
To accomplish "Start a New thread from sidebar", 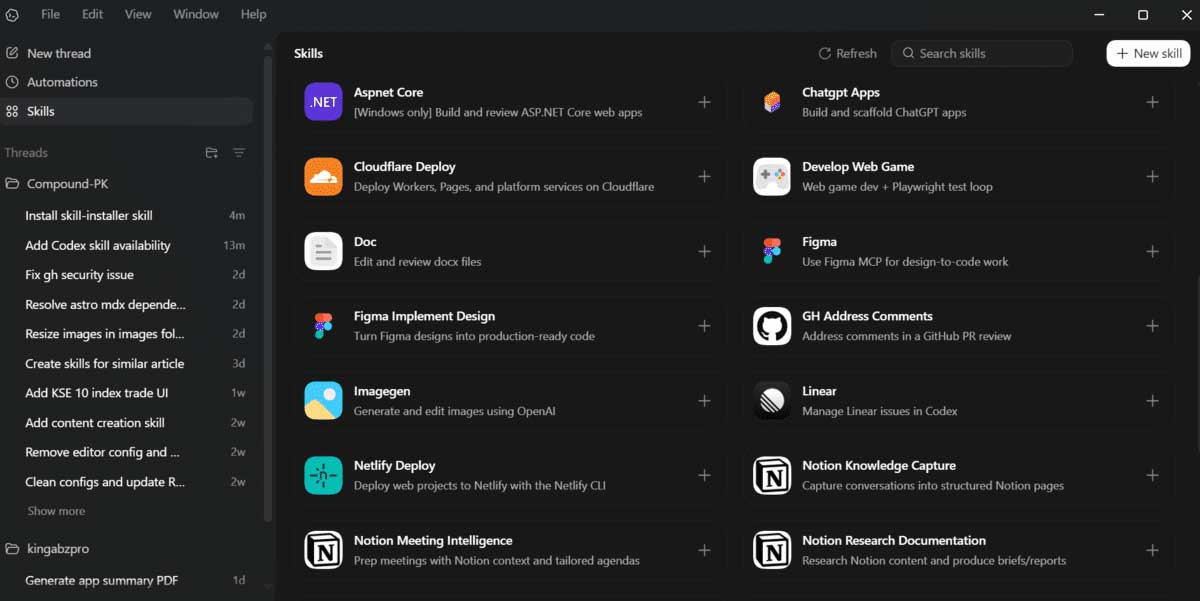I will tap(126, 53).
